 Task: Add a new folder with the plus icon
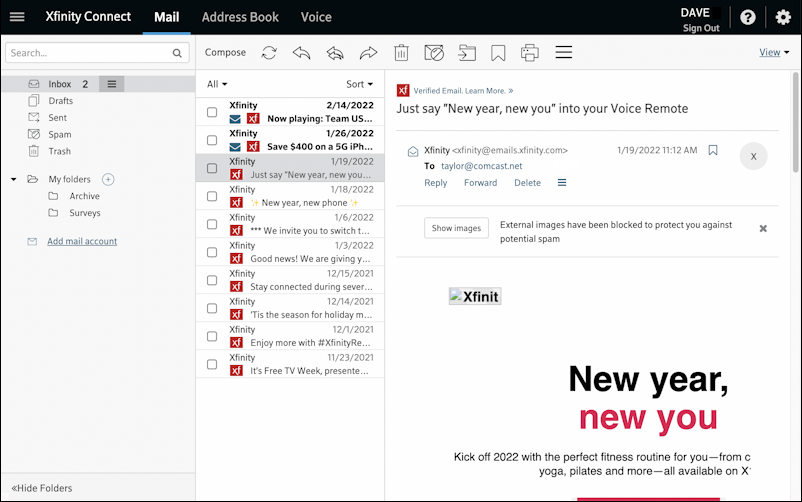tap(108, 179)
